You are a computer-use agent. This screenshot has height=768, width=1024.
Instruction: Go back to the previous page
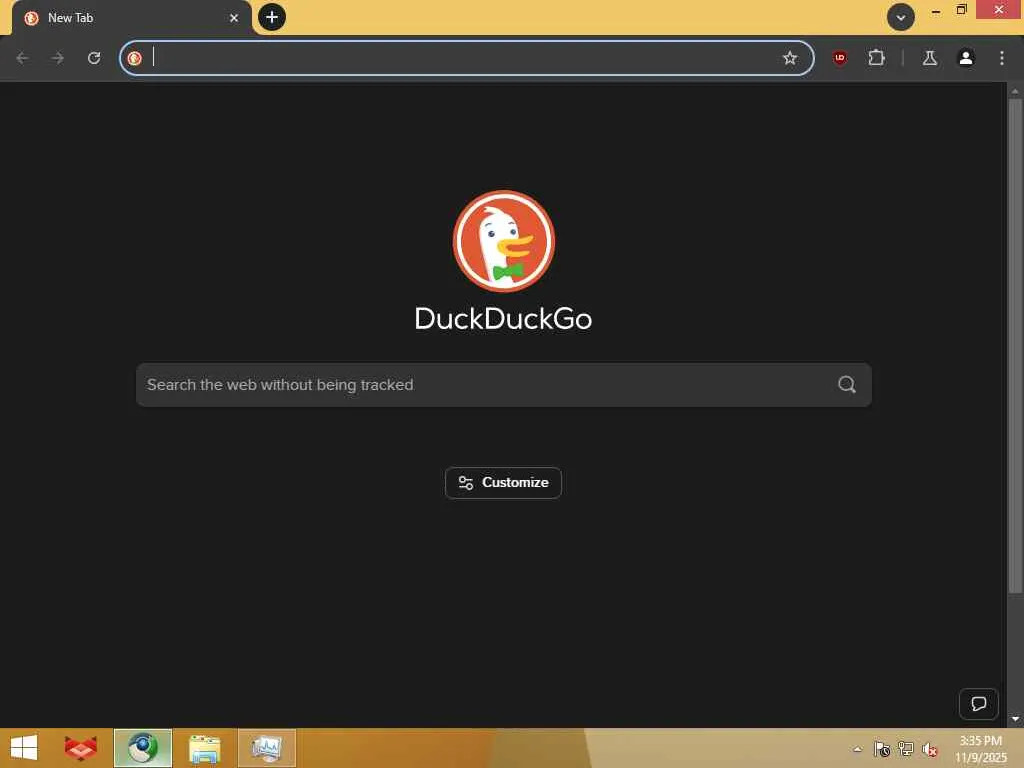point(22,58)
